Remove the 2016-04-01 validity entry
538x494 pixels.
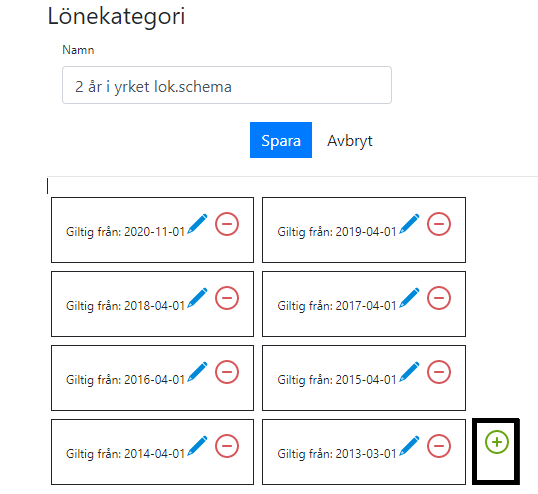227,372
